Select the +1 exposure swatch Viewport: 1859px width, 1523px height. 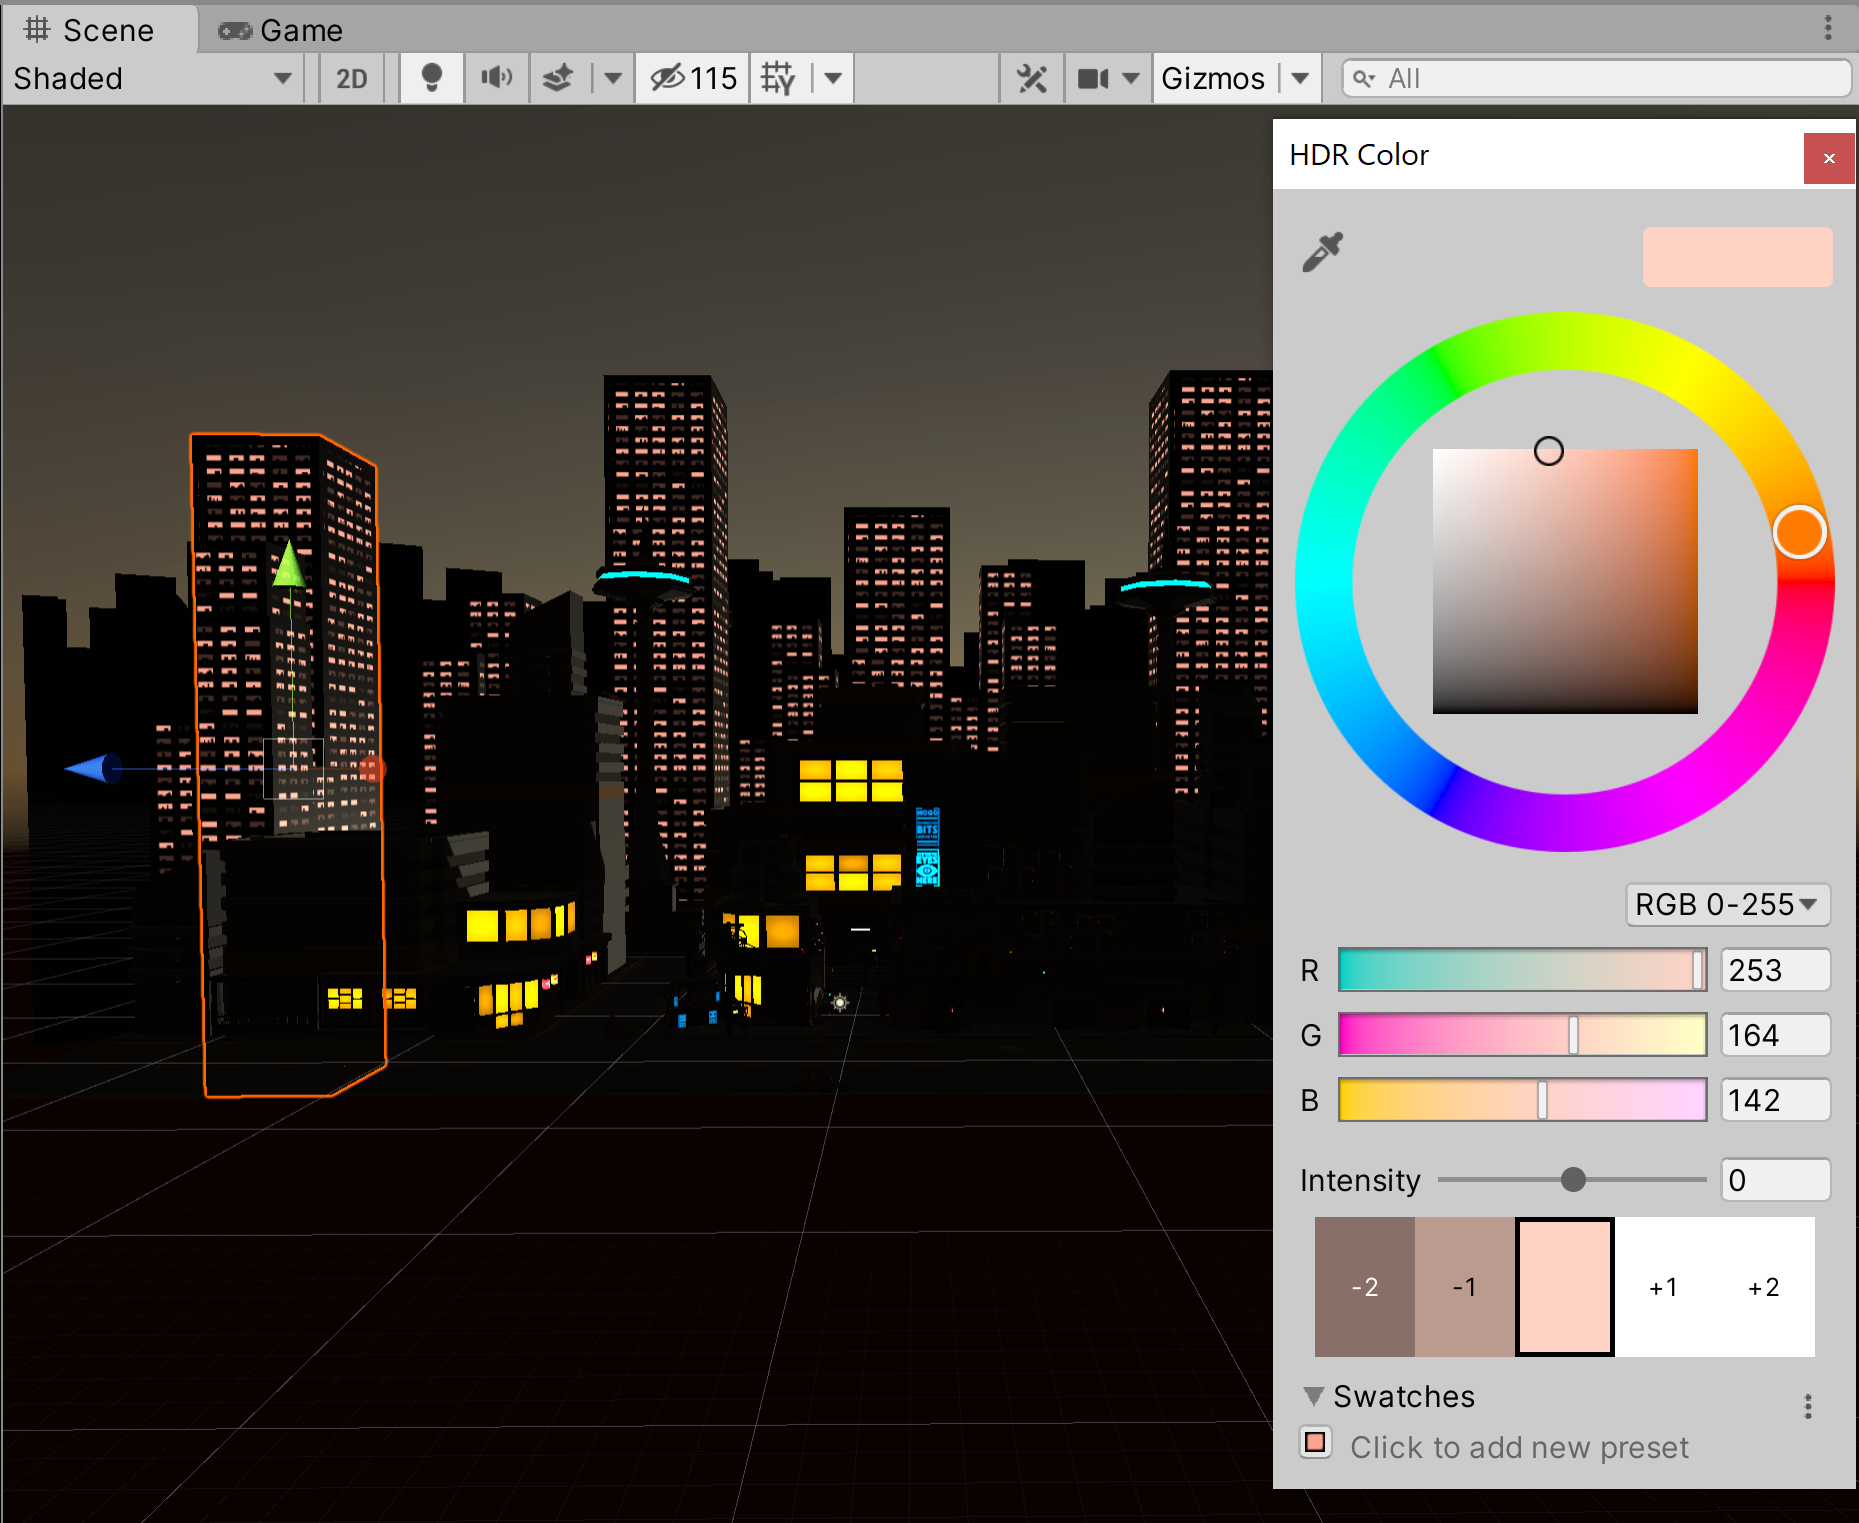point(1664,1287)
